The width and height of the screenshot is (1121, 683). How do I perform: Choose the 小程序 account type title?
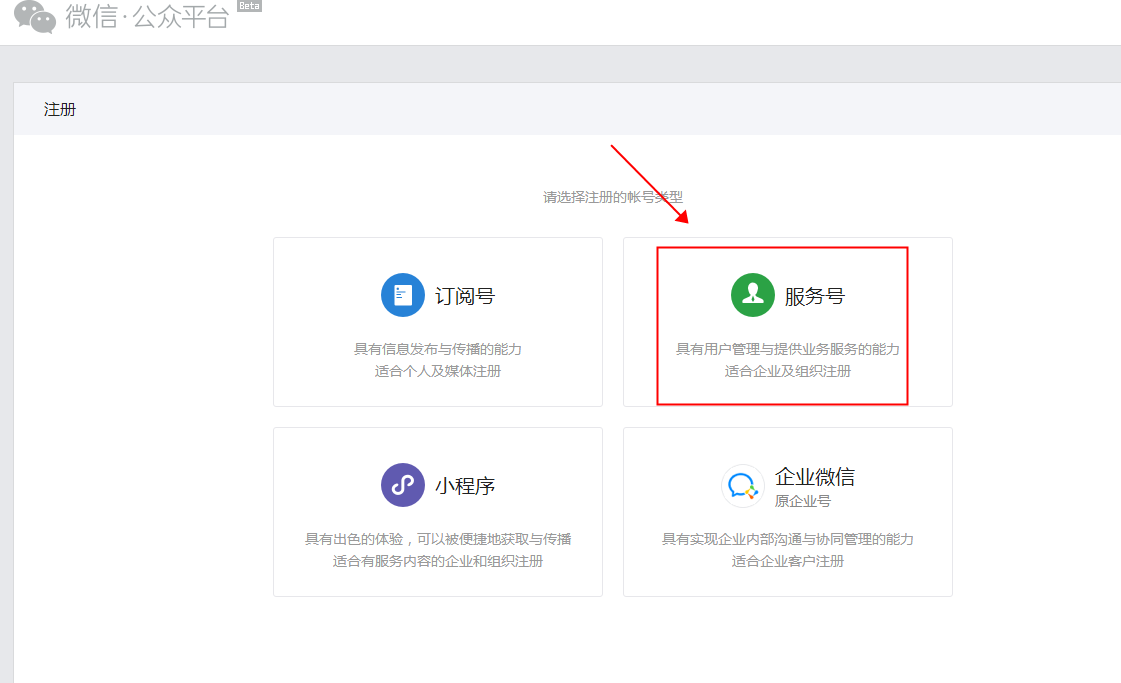(464, 486)
